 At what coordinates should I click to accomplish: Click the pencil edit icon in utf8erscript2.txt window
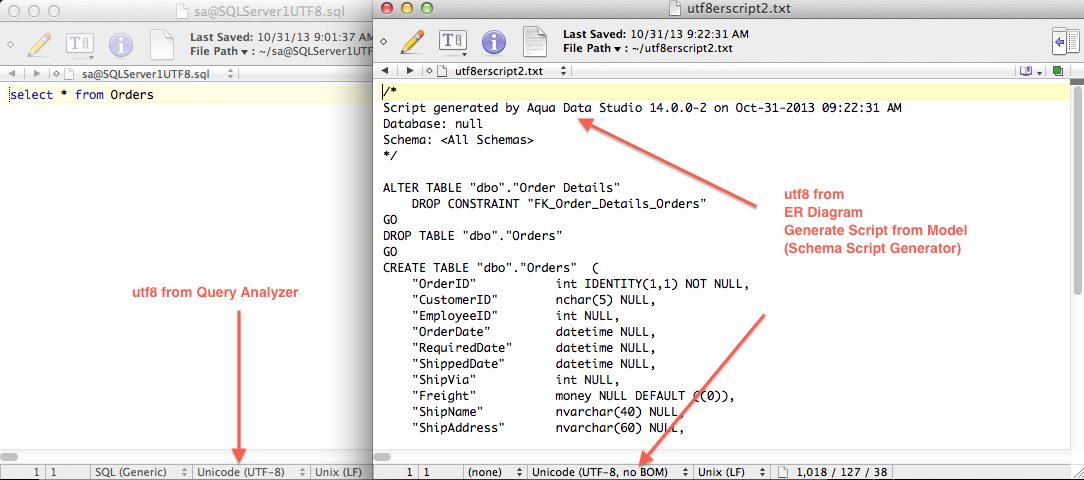click(x=412, y=42)
